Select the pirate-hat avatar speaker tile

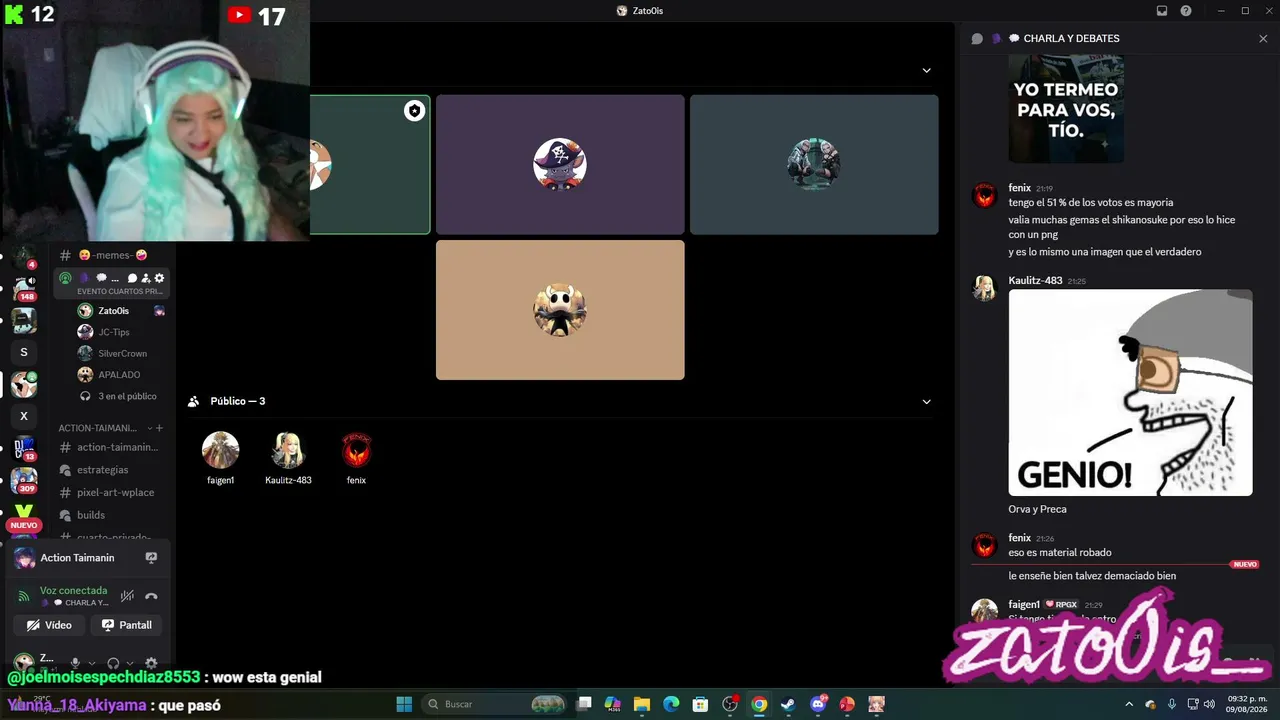pyautogui.click(x=560, y=165)
